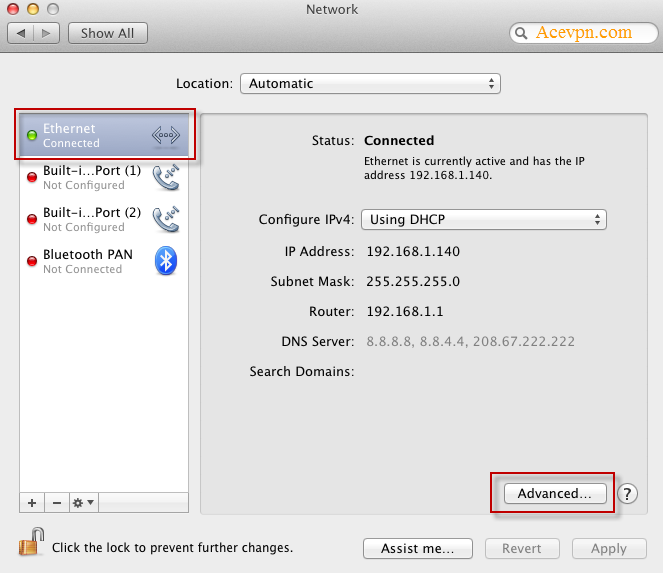Click the remove network service minus button
The width and height of the screenshot is (663, 573).
[56, 502]
